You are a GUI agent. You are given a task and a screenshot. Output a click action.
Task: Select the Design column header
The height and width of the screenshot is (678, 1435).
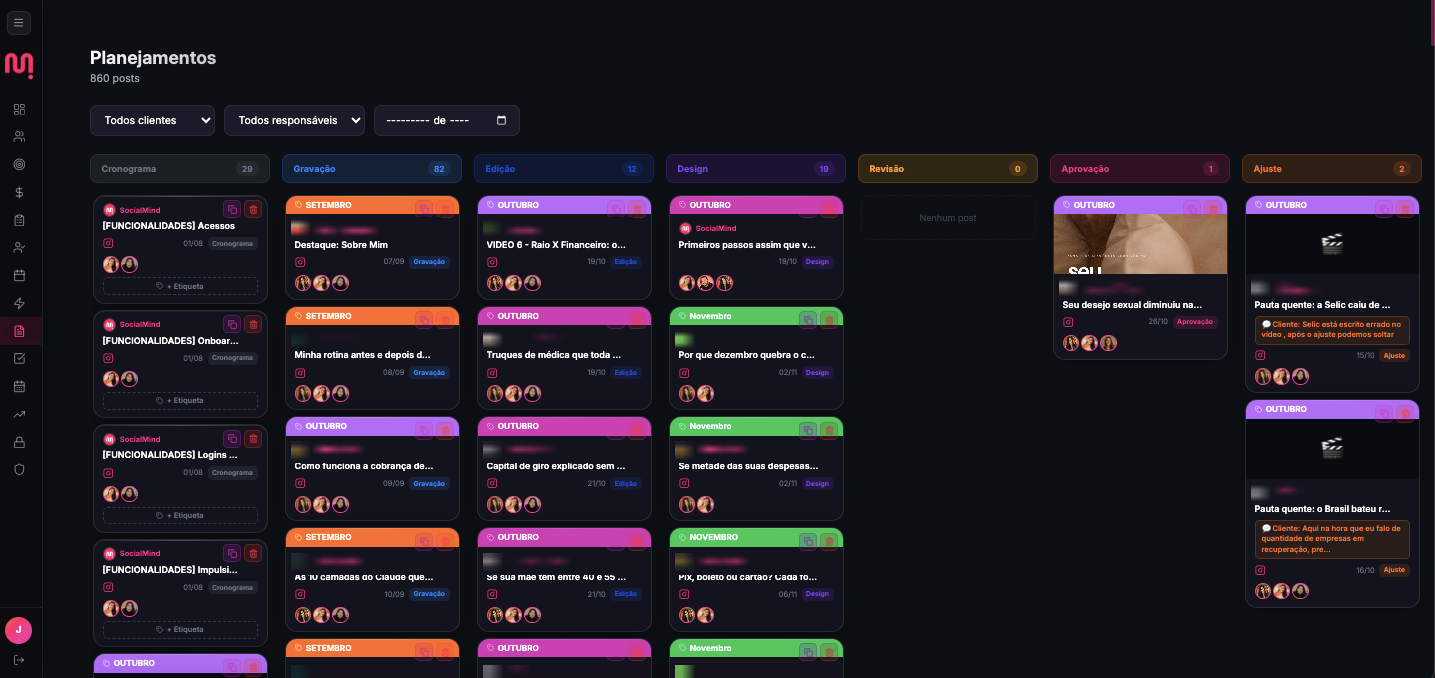pyautogui.click(x=756, y=169)
